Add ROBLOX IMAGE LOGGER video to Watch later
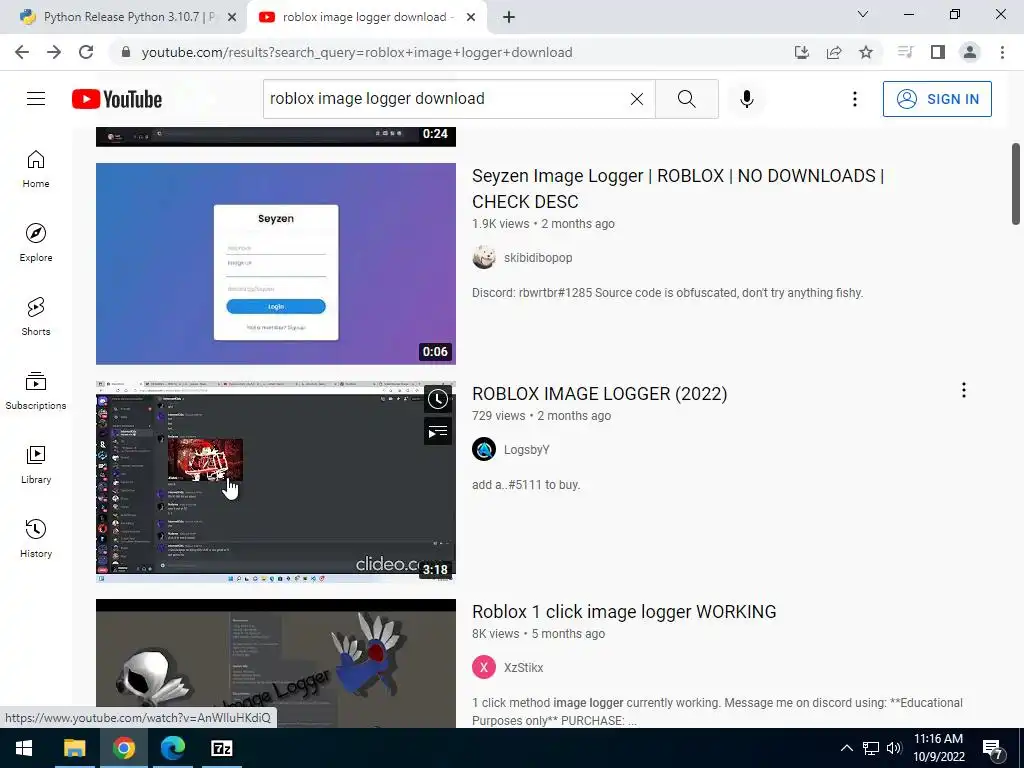Screen dimensions: 1024x768 [x=438, y=399]
